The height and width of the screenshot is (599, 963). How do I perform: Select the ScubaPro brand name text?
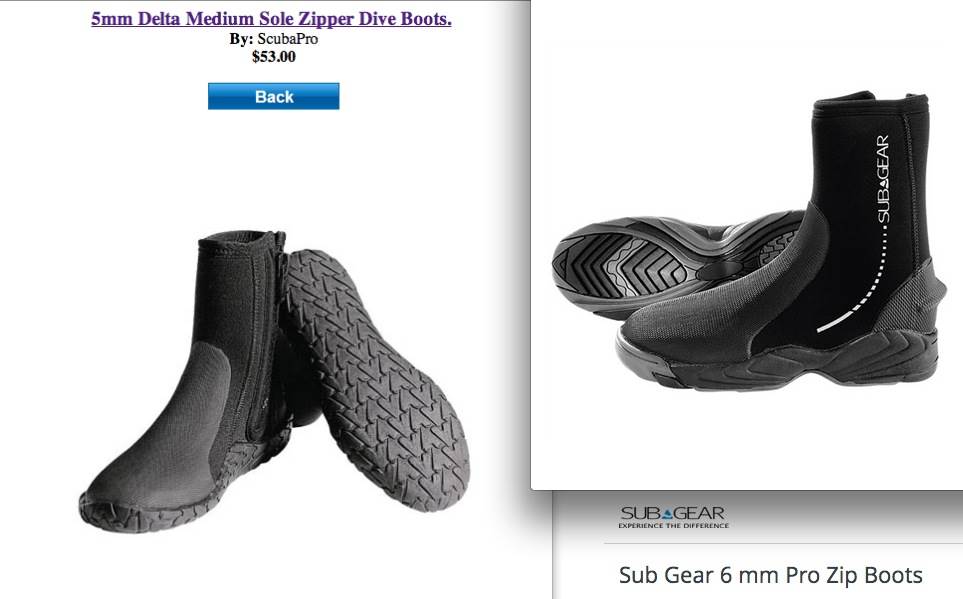click(x=287, y=39)
